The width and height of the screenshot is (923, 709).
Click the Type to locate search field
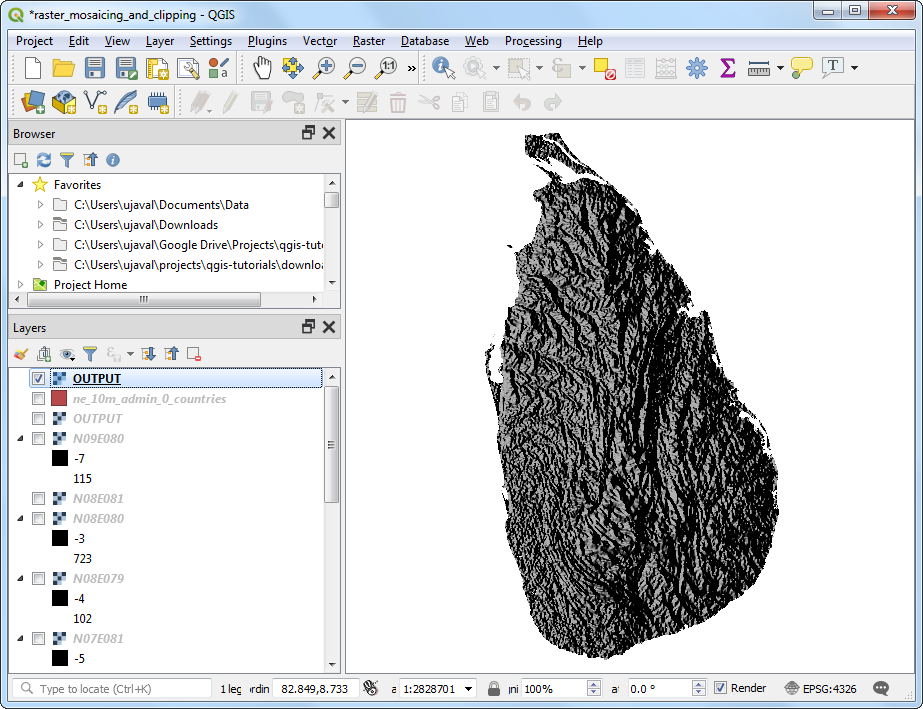pyautogui.click(x=110, y=689)
